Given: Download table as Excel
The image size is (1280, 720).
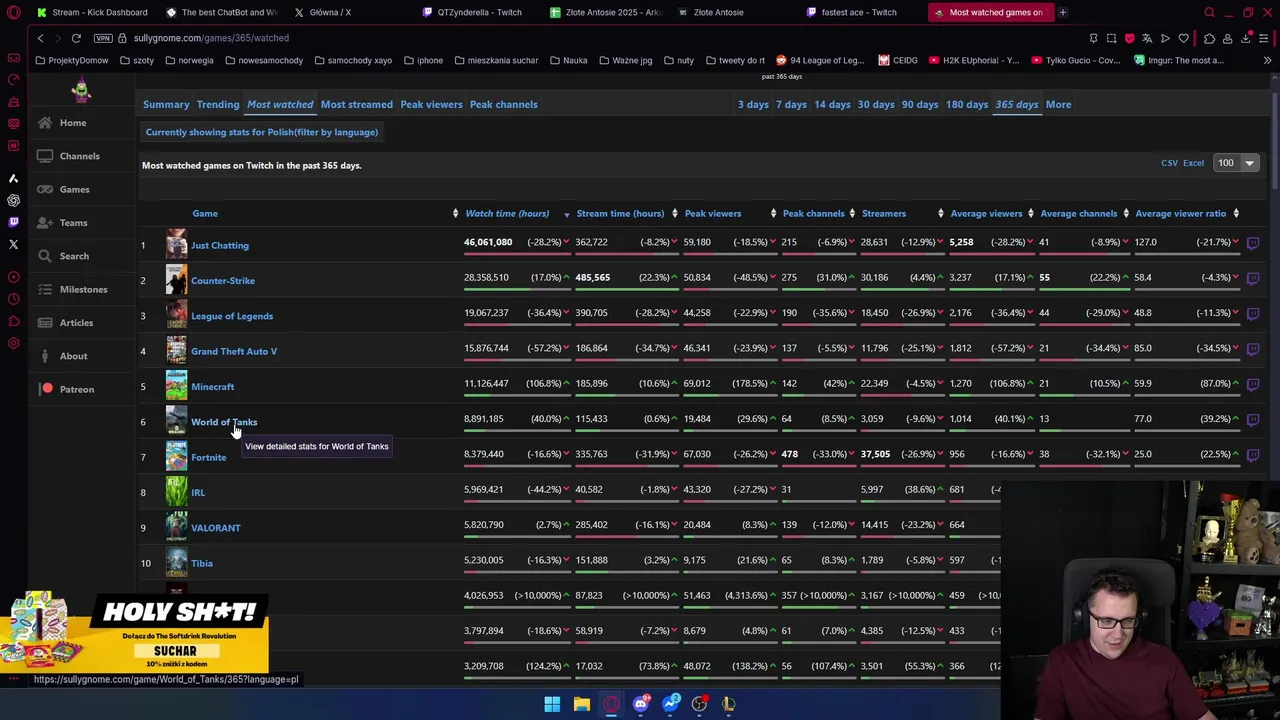Looking at the screenshot, I should pyautogui.click(x=1194, y=163).
